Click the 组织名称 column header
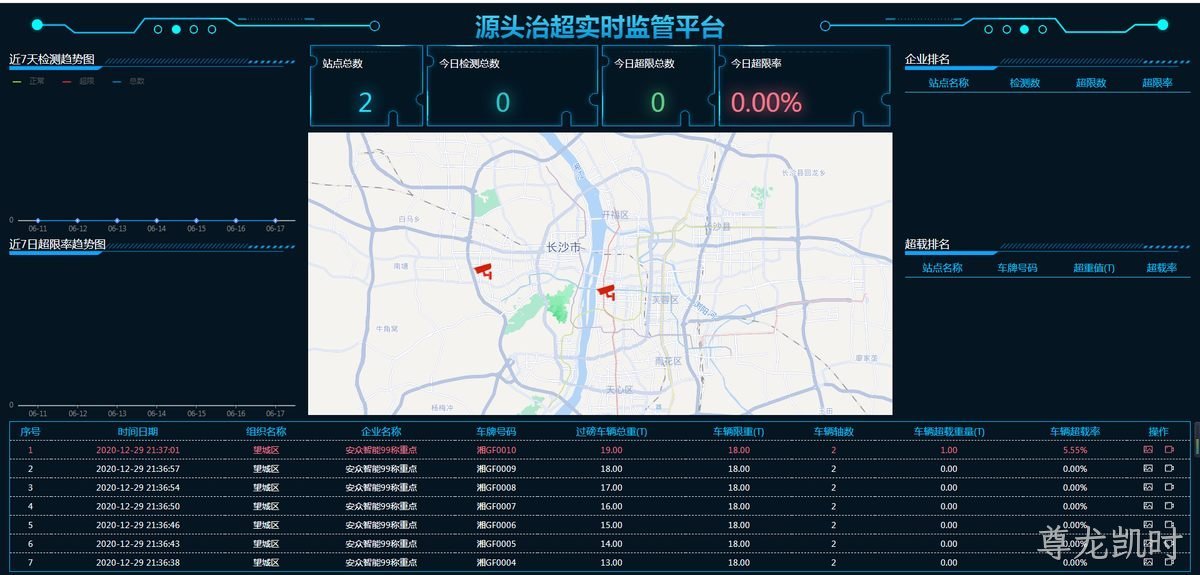Image resolution: width=1200 pixels, height=575 pixels. (266, 432)
